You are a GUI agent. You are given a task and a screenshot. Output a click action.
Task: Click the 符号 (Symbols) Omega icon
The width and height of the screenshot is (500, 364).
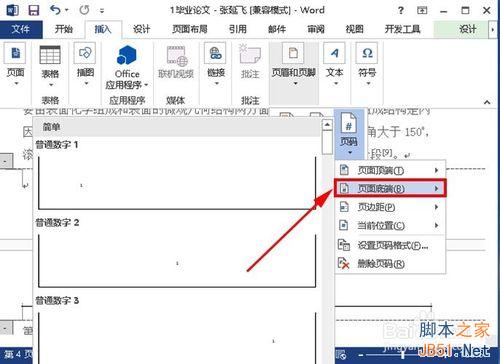(367, 53)
